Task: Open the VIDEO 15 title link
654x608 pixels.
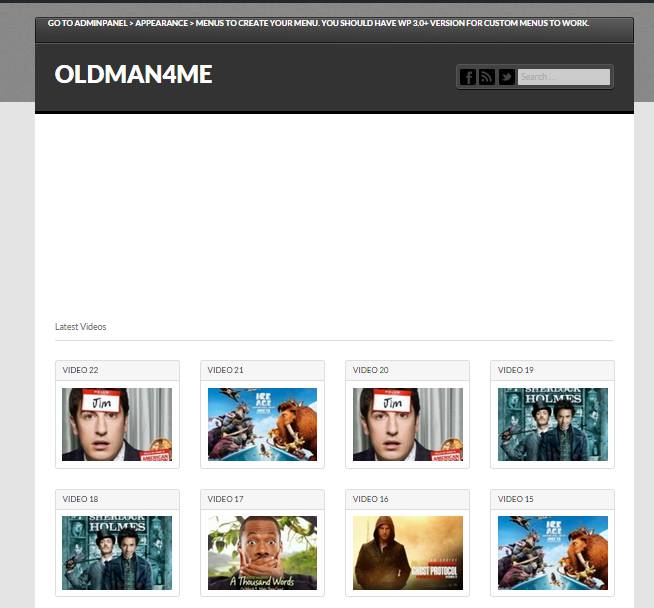Action: coord(516,499)
